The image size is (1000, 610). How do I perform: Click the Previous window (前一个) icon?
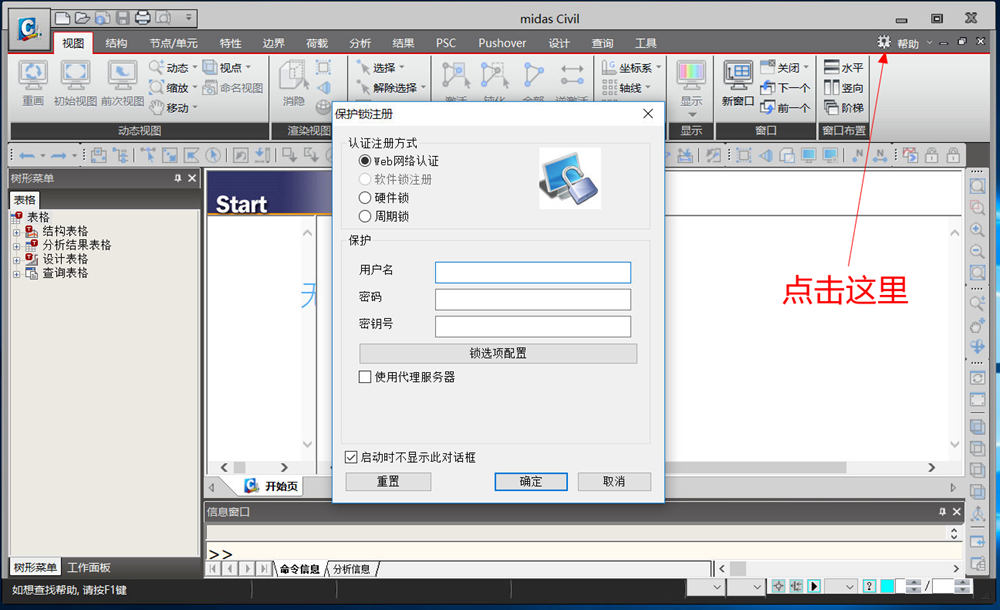coord(767,107)
